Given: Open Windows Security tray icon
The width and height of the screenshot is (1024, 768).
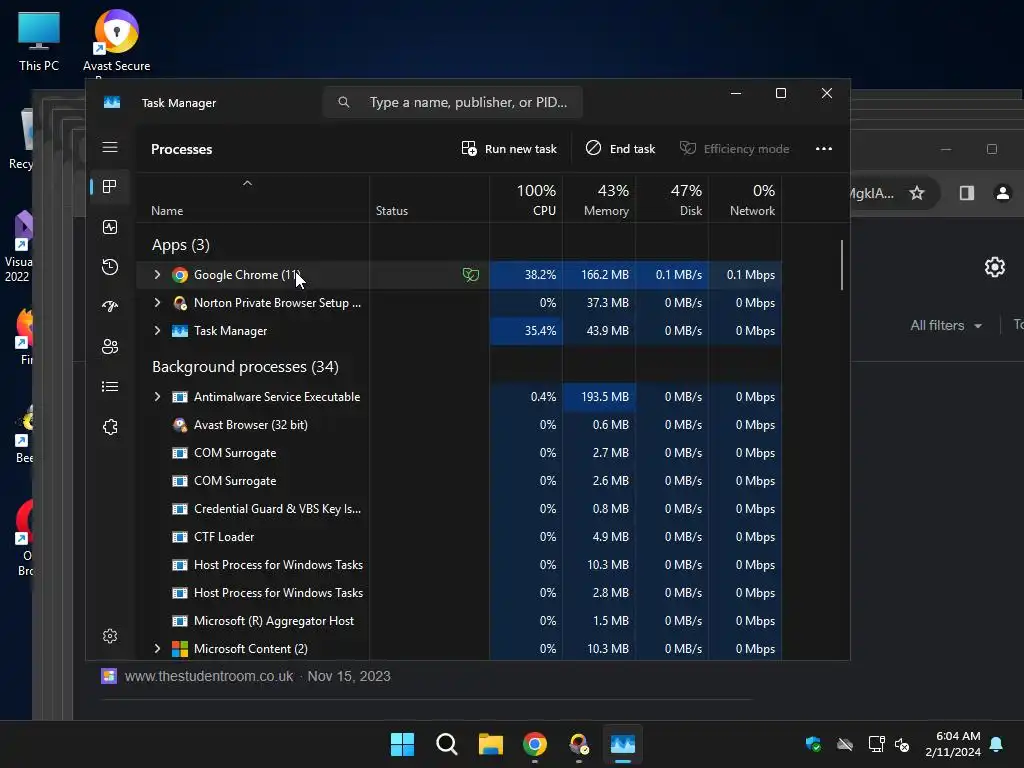Looking at the screenshot, I should click(813, 744).
